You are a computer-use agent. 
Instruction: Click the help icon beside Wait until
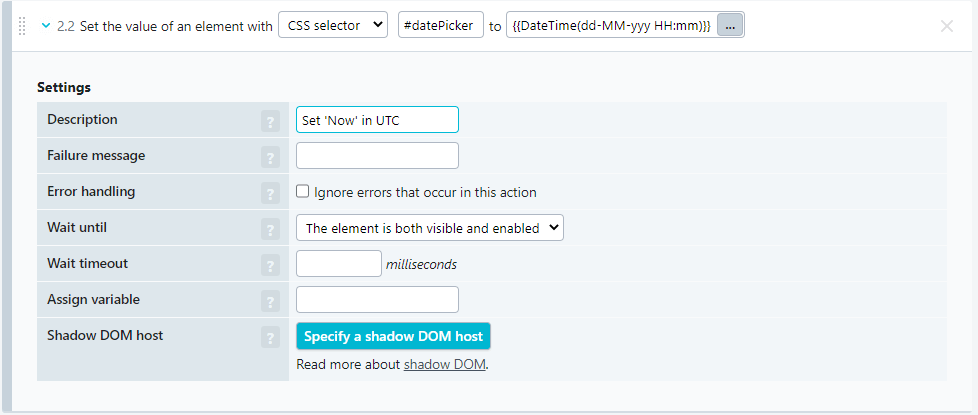pos(270,229)
